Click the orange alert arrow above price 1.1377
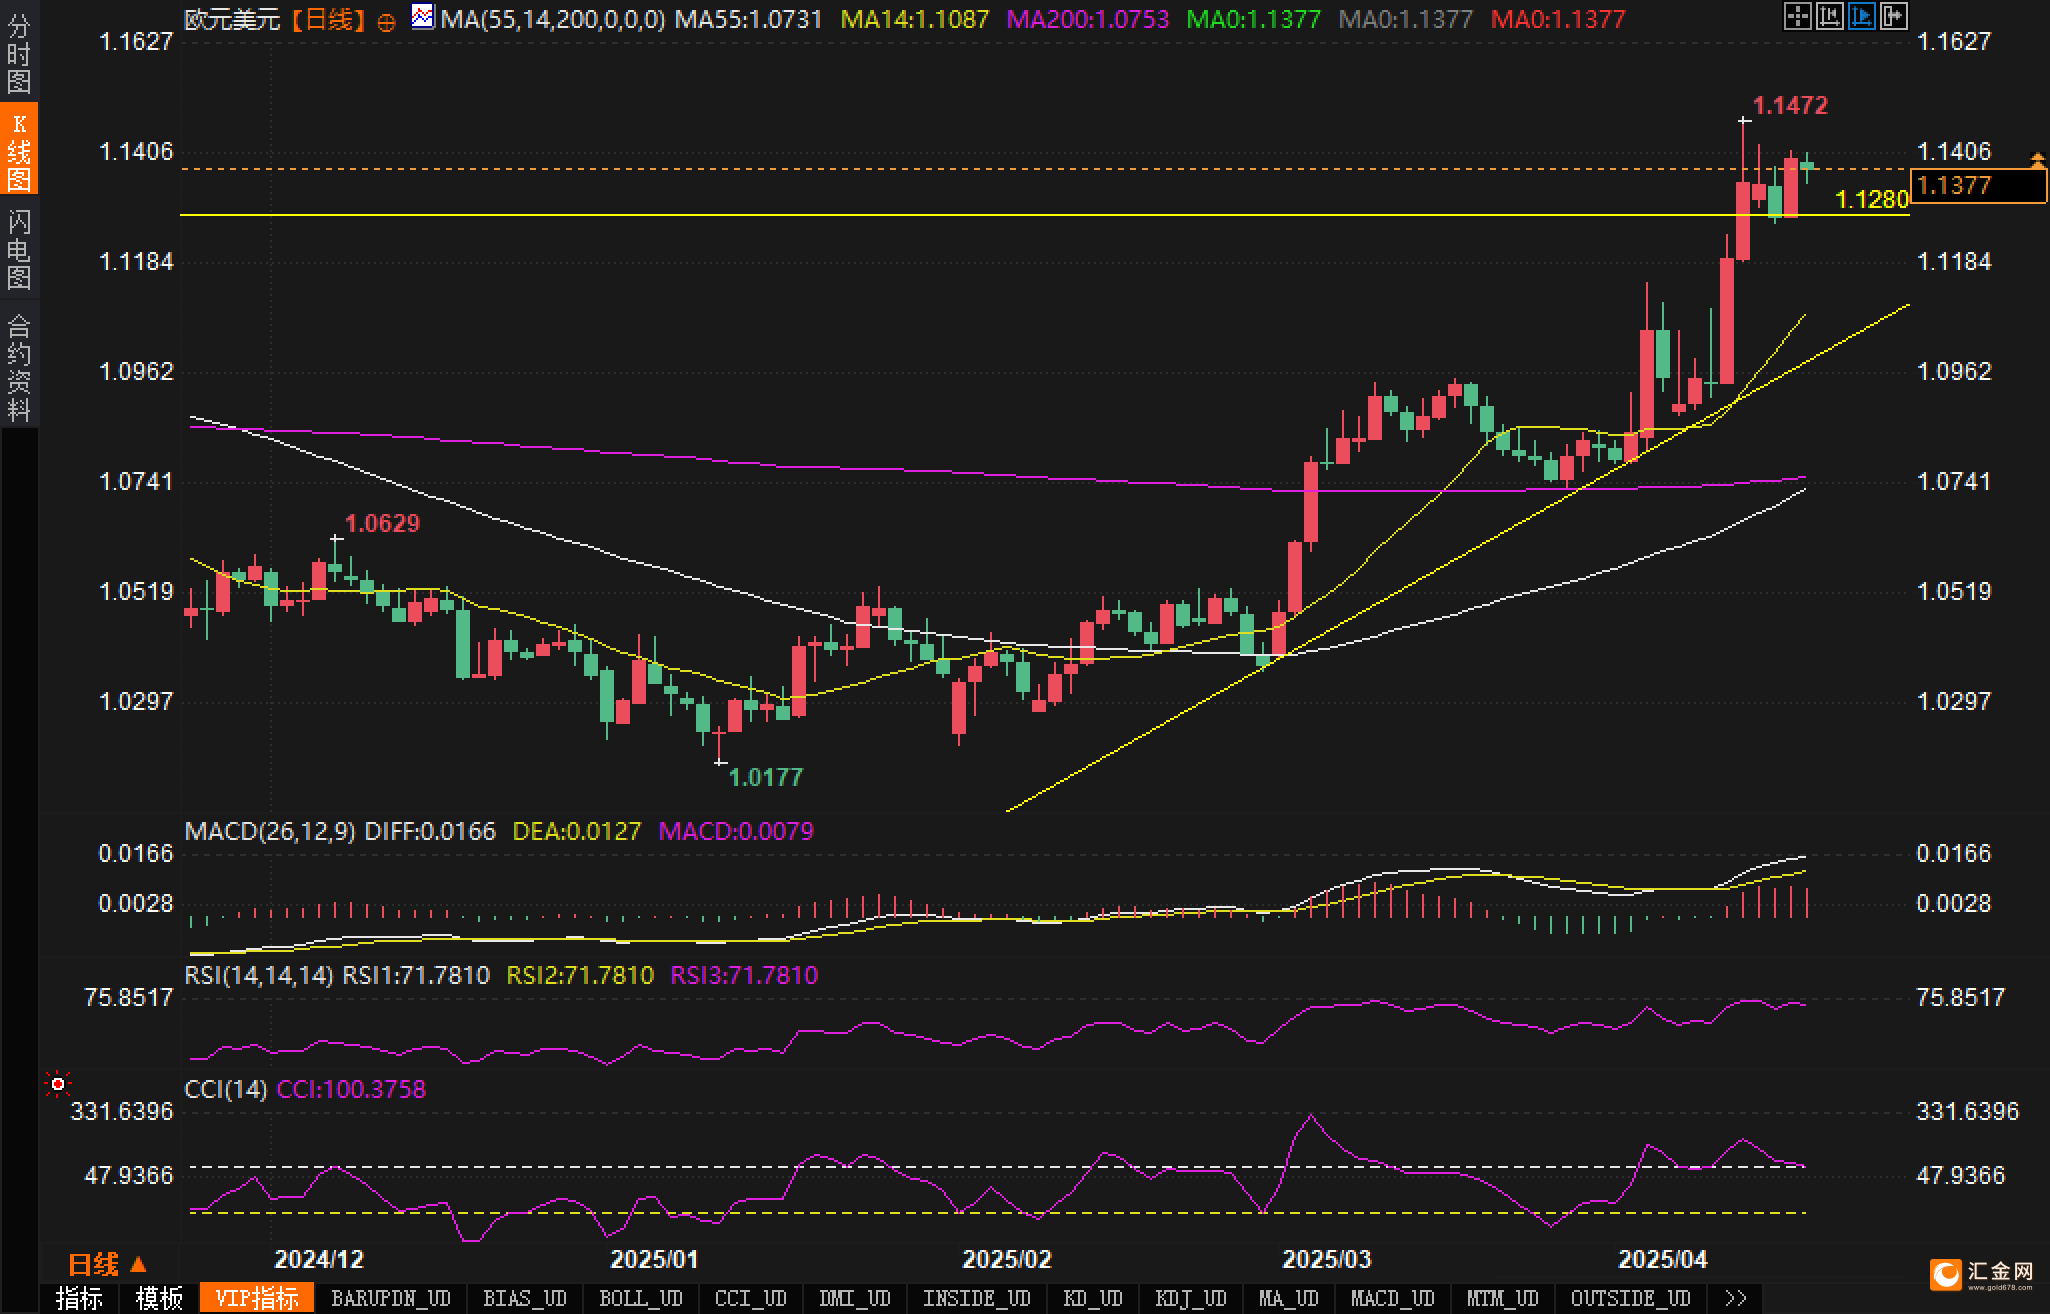2050x1314 pixels. coord(2037,159)
